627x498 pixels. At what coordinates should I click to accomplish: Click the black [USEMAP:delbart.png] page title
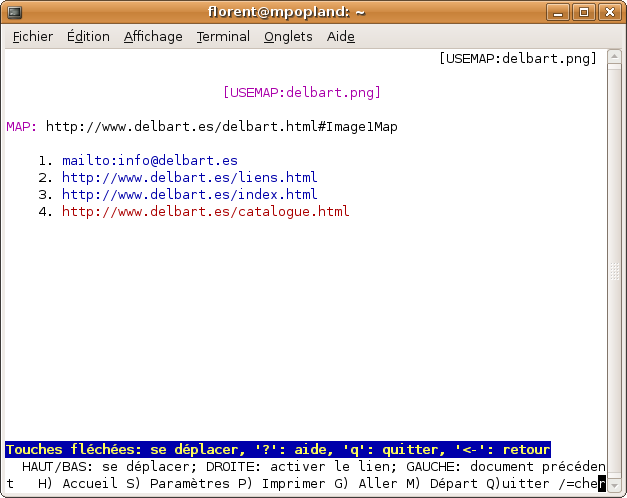(x=518, y=58)
